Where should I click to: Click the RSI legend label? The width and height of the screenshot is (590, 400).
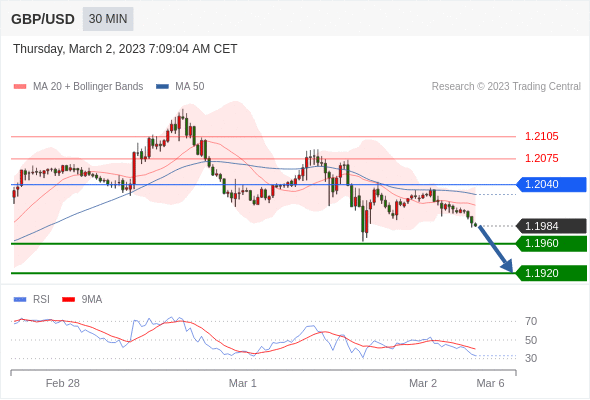(41, 300)
